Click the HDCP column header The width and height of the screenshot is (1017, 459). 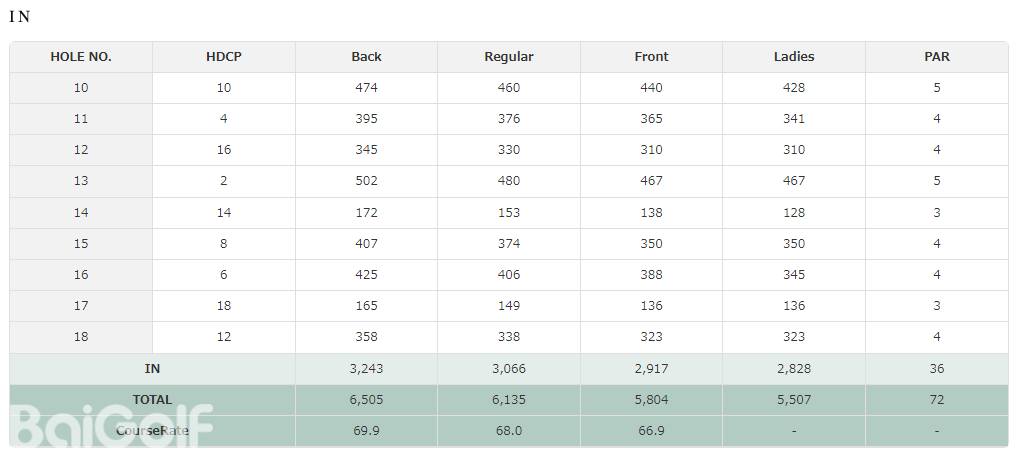(224, 57)
